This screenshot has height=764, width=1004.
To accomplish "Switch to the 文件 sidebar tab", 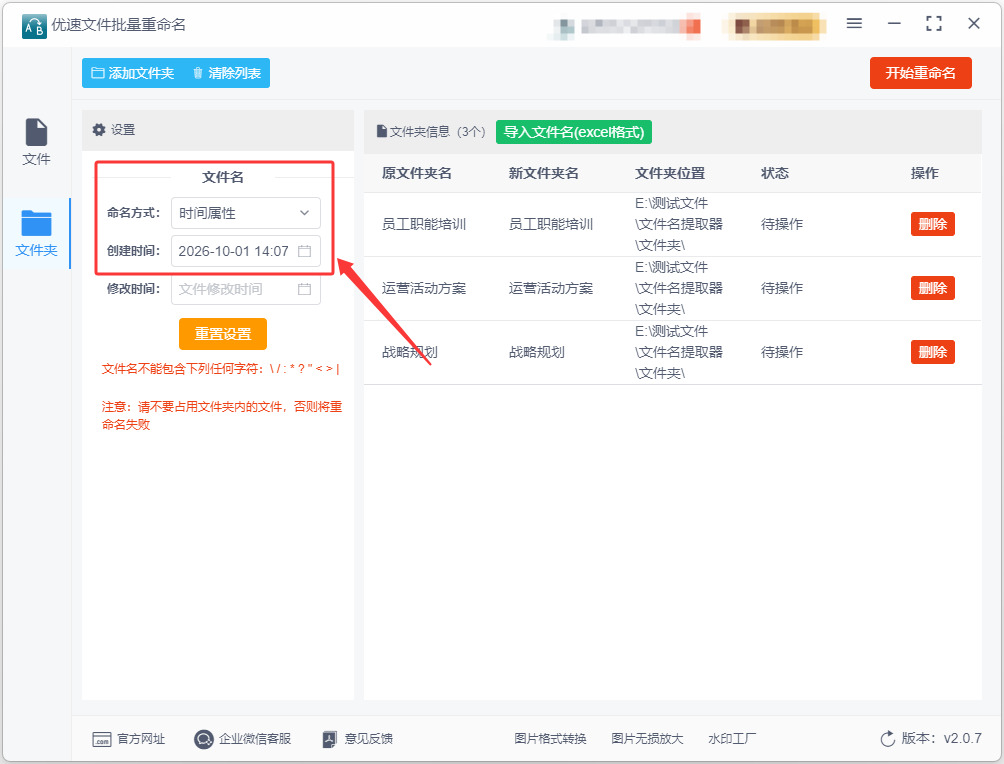I will click(36, 142).
